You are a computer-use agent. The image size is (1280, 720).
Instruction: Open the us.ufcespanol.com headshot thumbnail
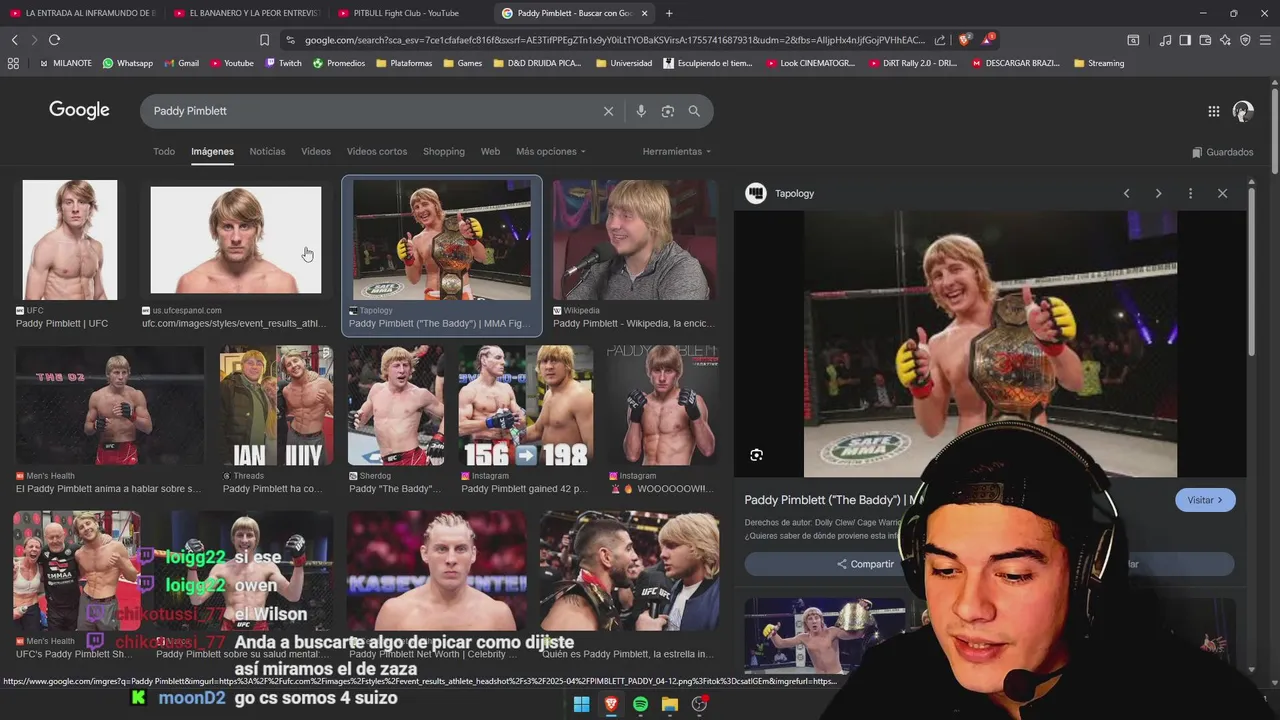(x=236, y=240)
